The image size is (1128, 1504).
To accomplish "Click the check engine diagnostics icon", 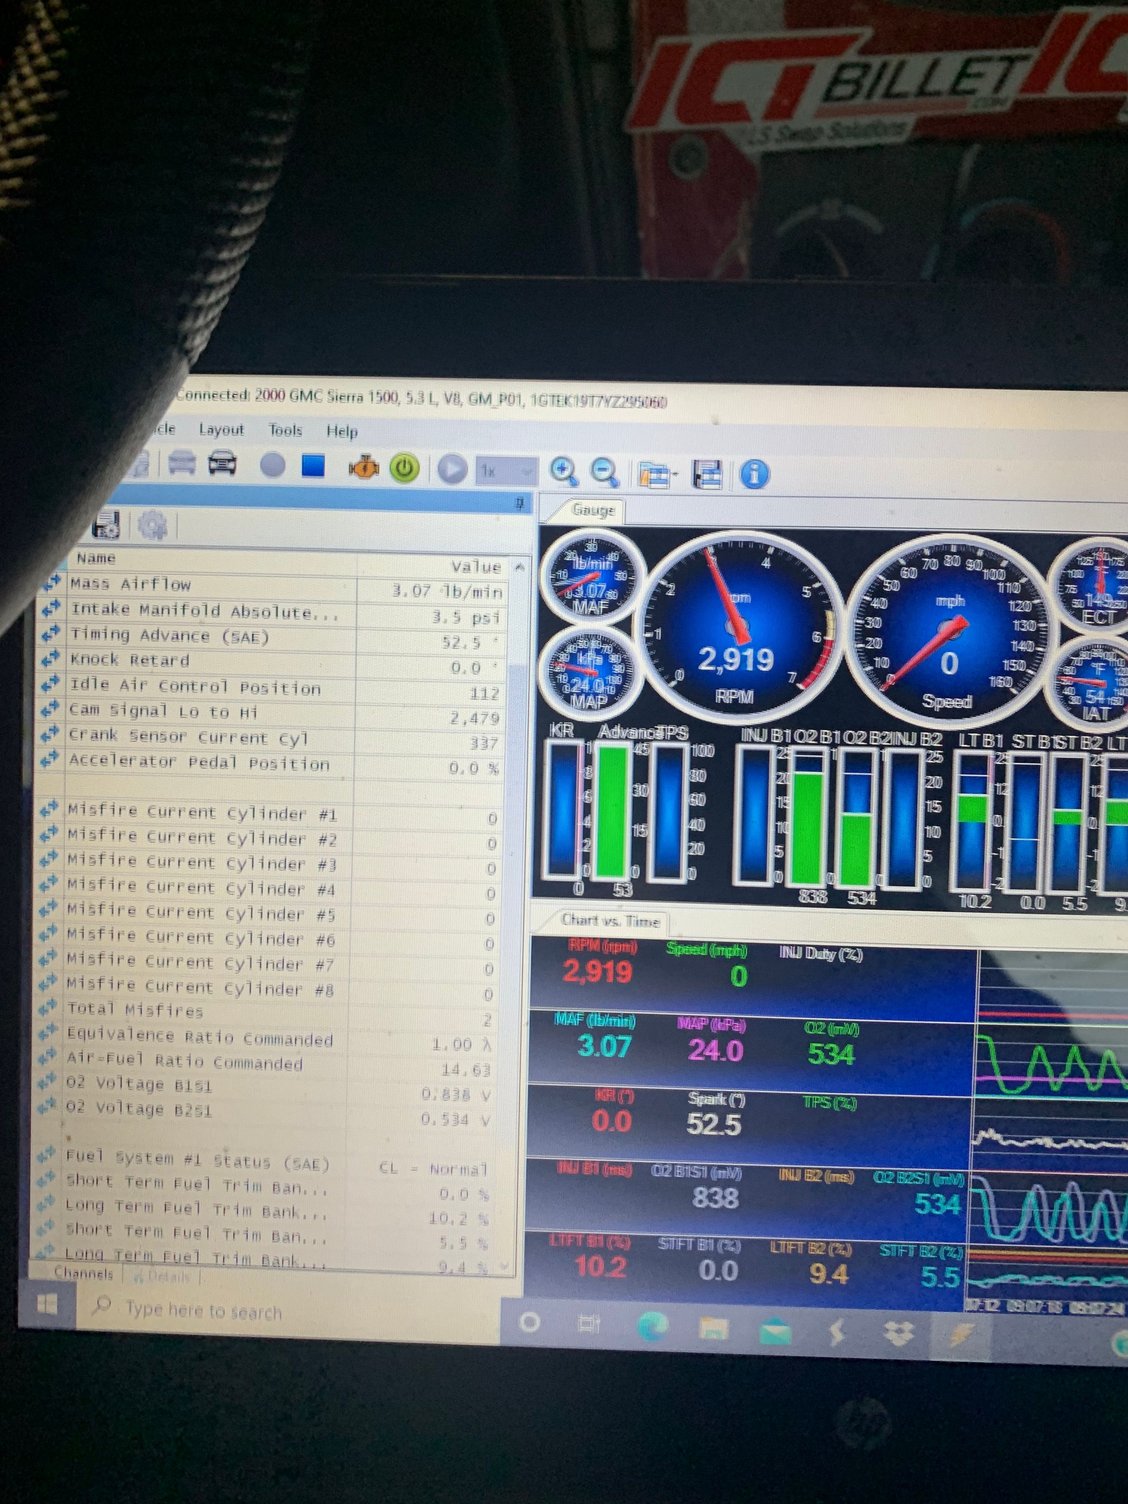I will tap(363, 467).
